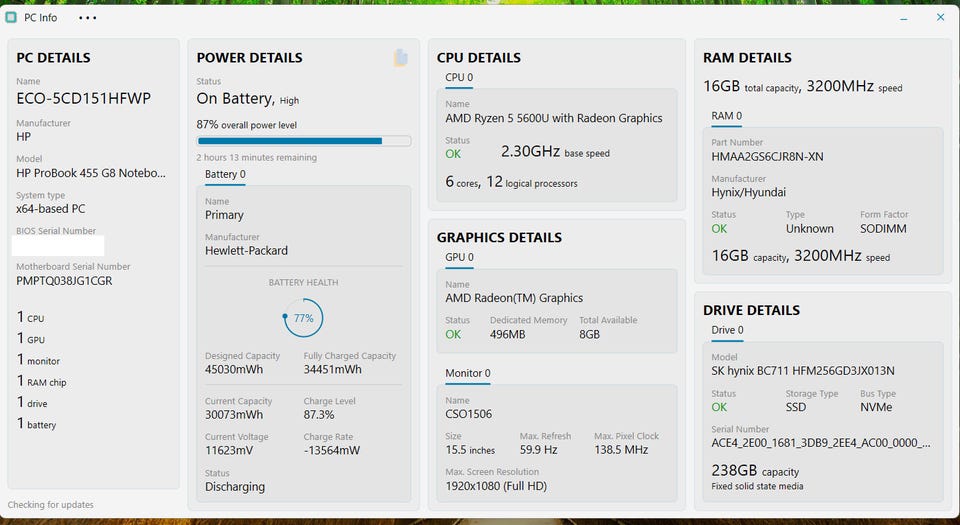This screenshot has height=525, width=960.
Task: Click the Checking for updates status
Action: coord(50,505)
